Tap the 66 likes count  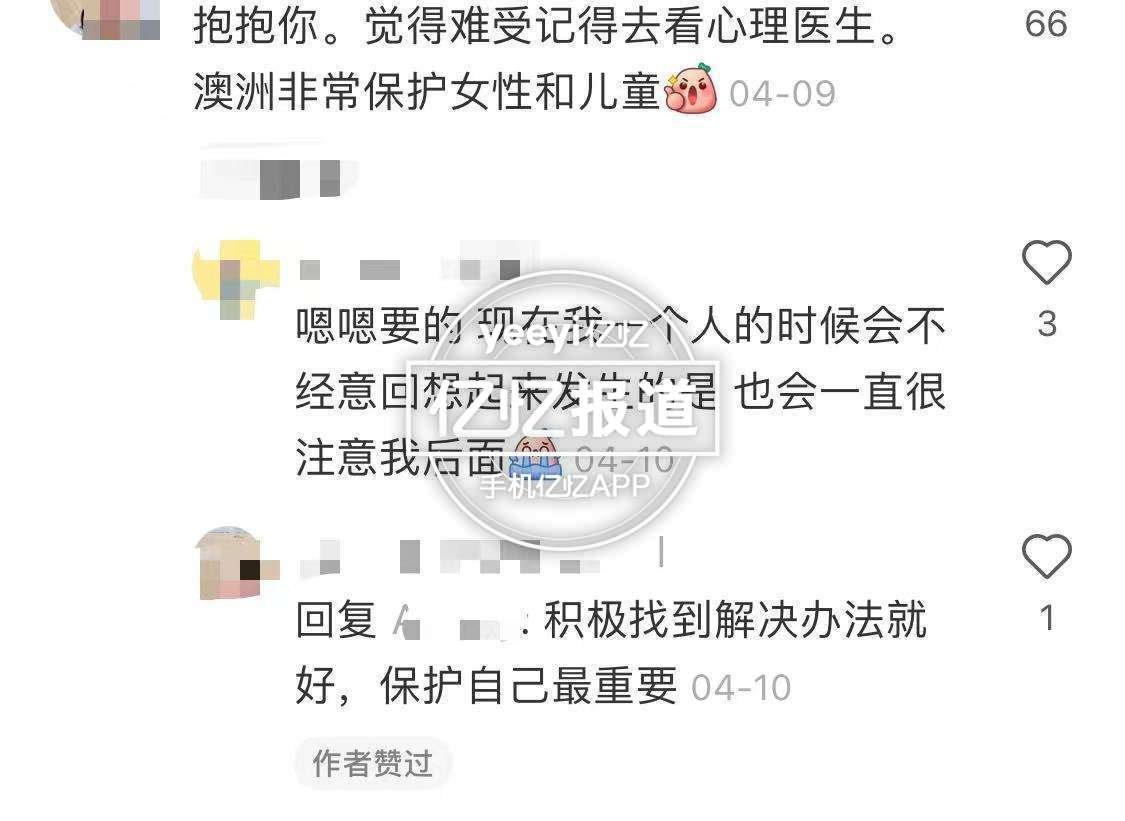point(1046,24)
